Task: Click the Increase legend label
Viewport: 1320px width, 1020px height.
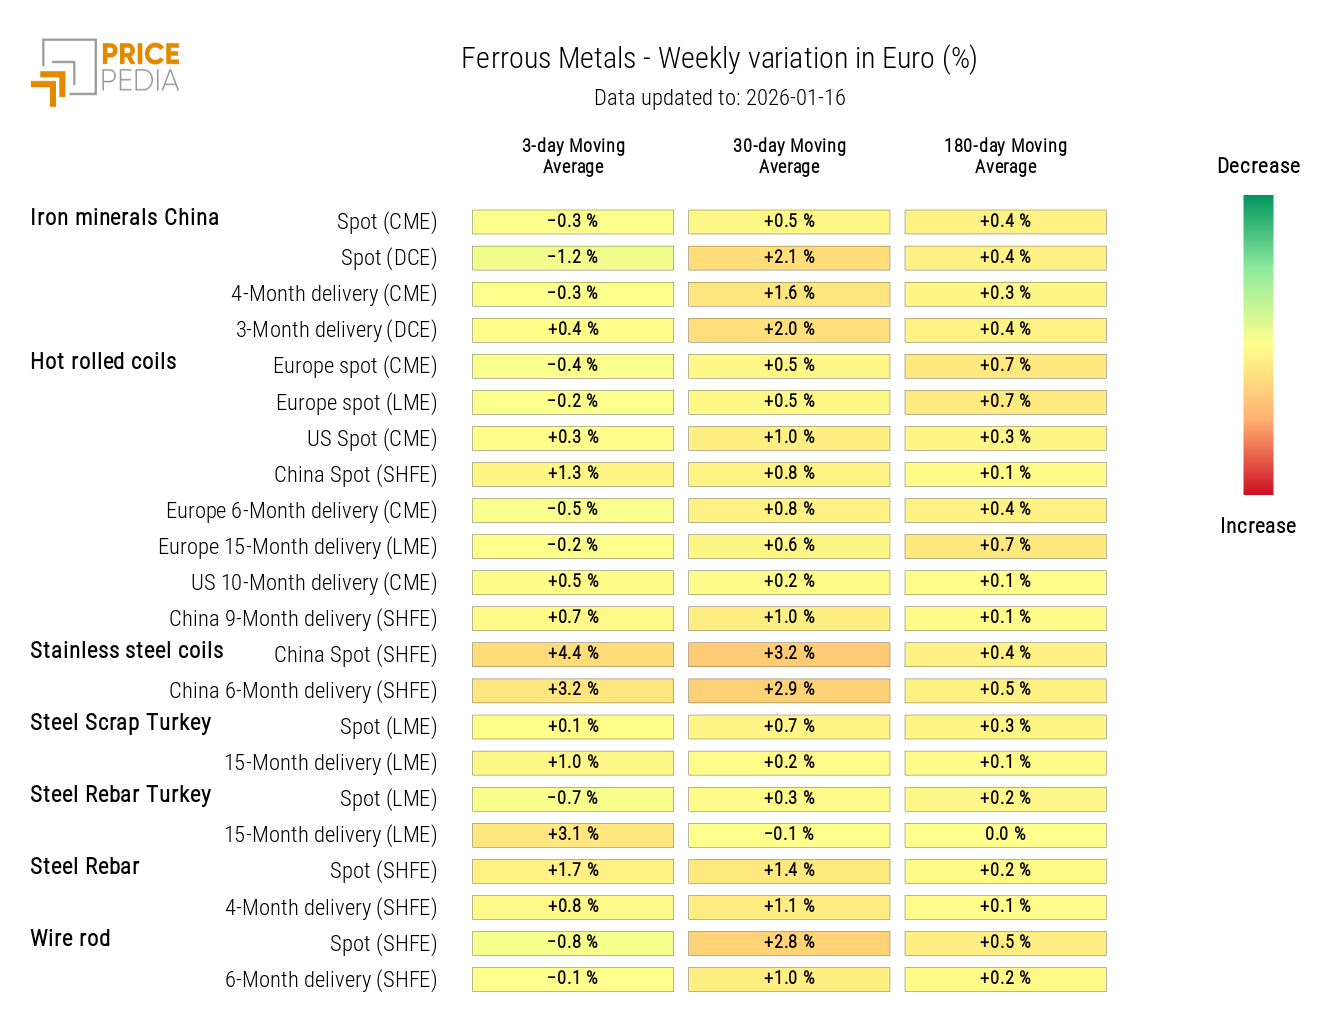Action: click(1257, 526)
